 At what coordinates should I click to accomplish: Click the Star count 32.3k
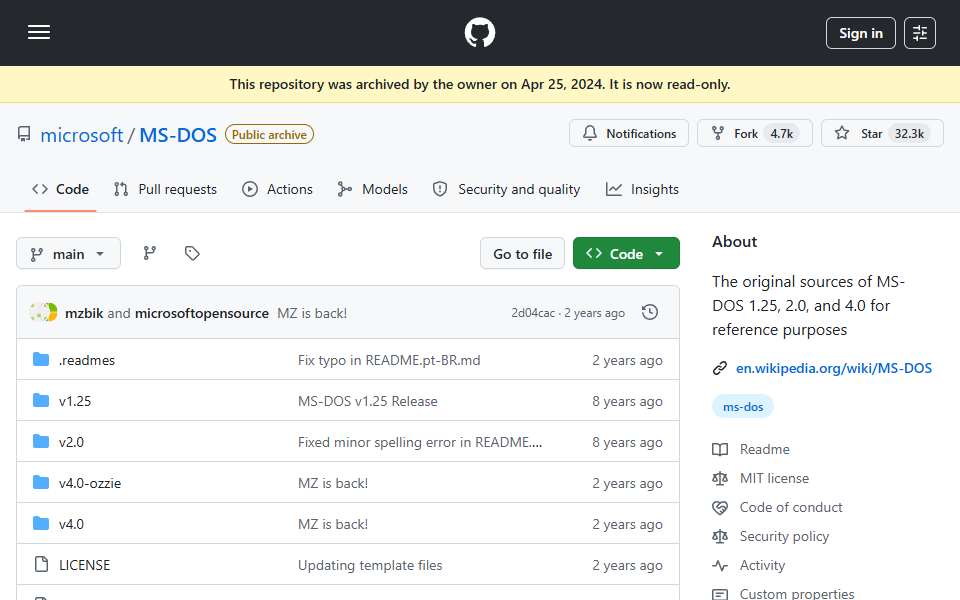[909, 133]
